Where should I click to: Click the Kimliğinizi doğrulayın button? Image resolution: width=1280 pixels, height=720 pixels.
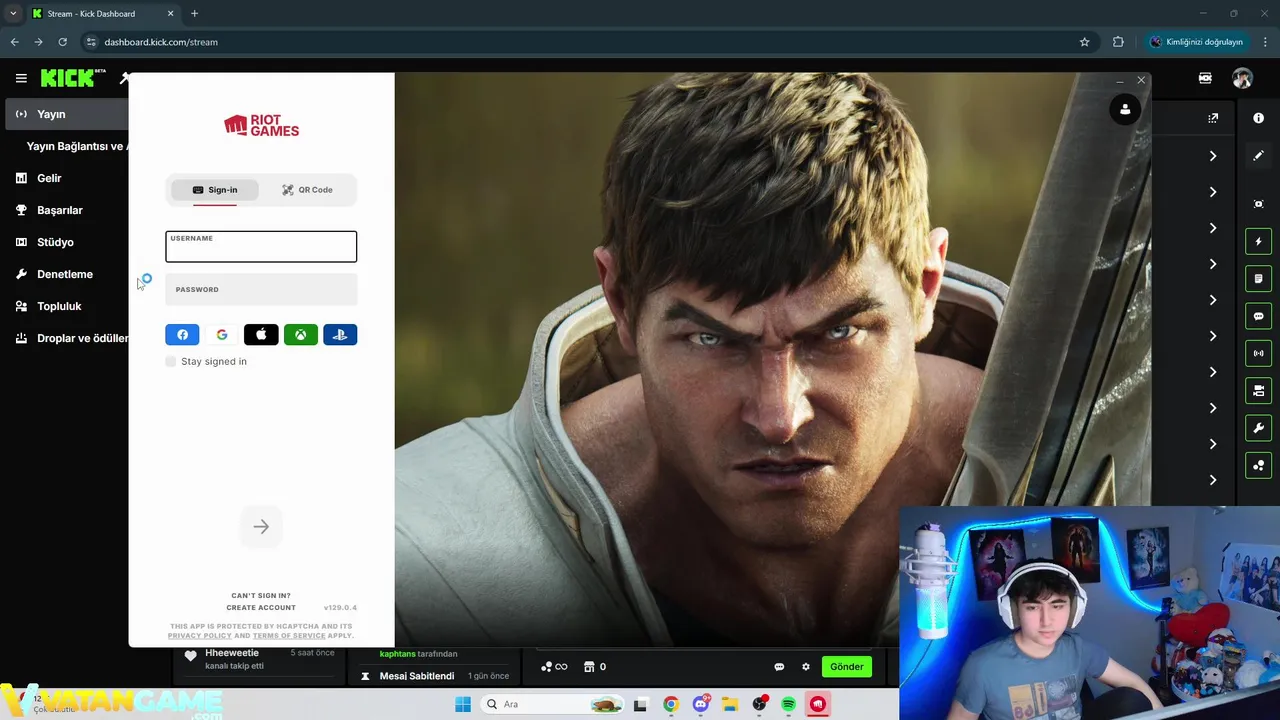1197,42
